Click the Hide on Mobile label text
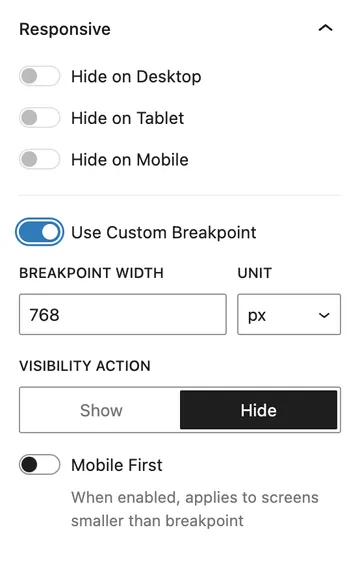Image resolution: width=360 pixels, height=565 pixels. 130,160
